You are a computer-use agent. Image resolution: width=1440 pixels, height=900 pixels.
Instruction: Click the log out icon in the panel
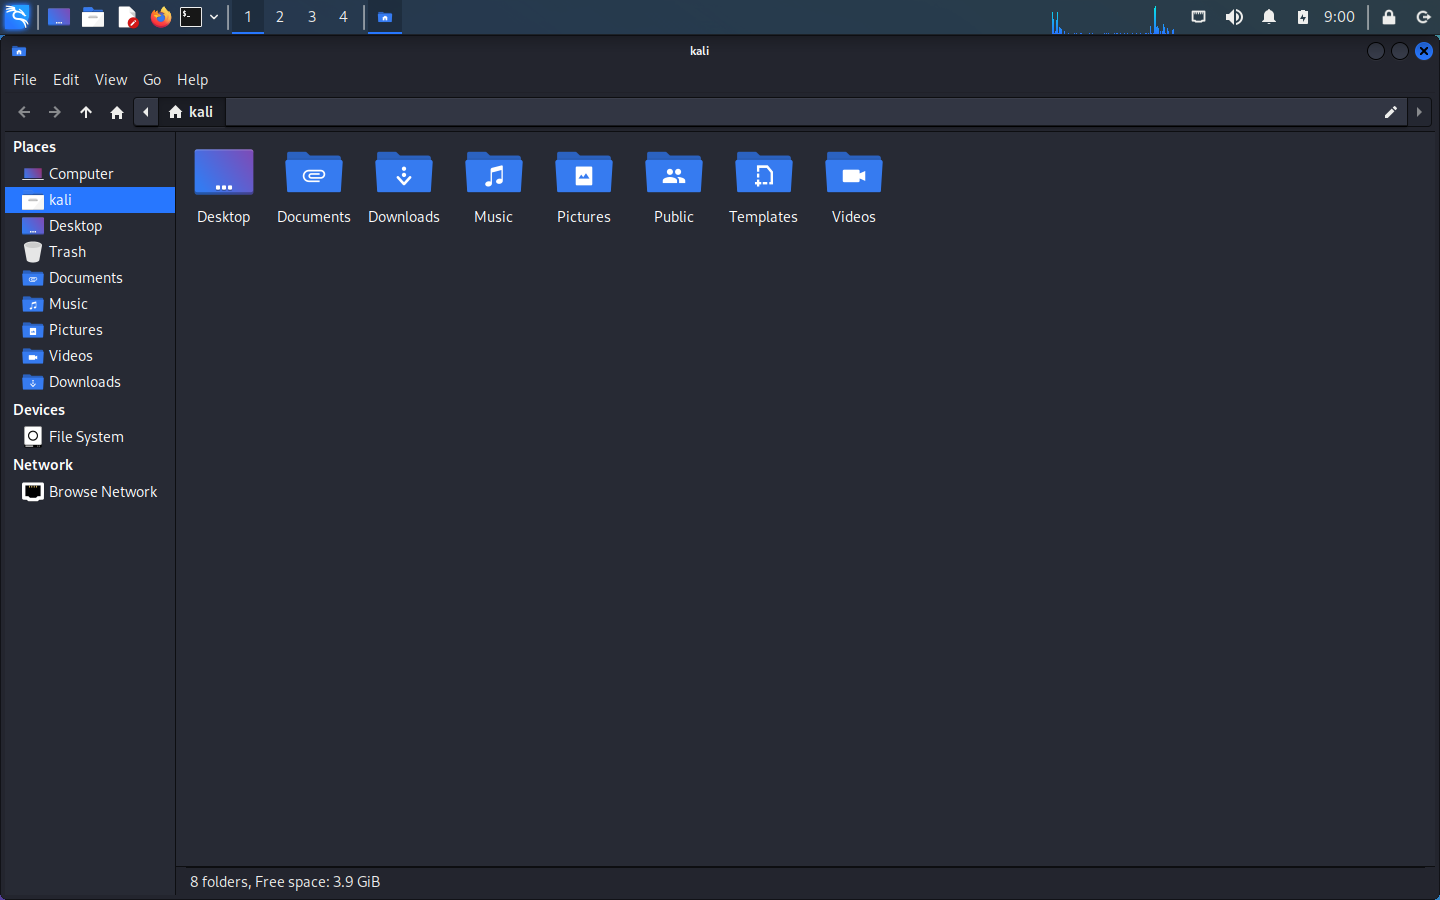pos(1424,17)
